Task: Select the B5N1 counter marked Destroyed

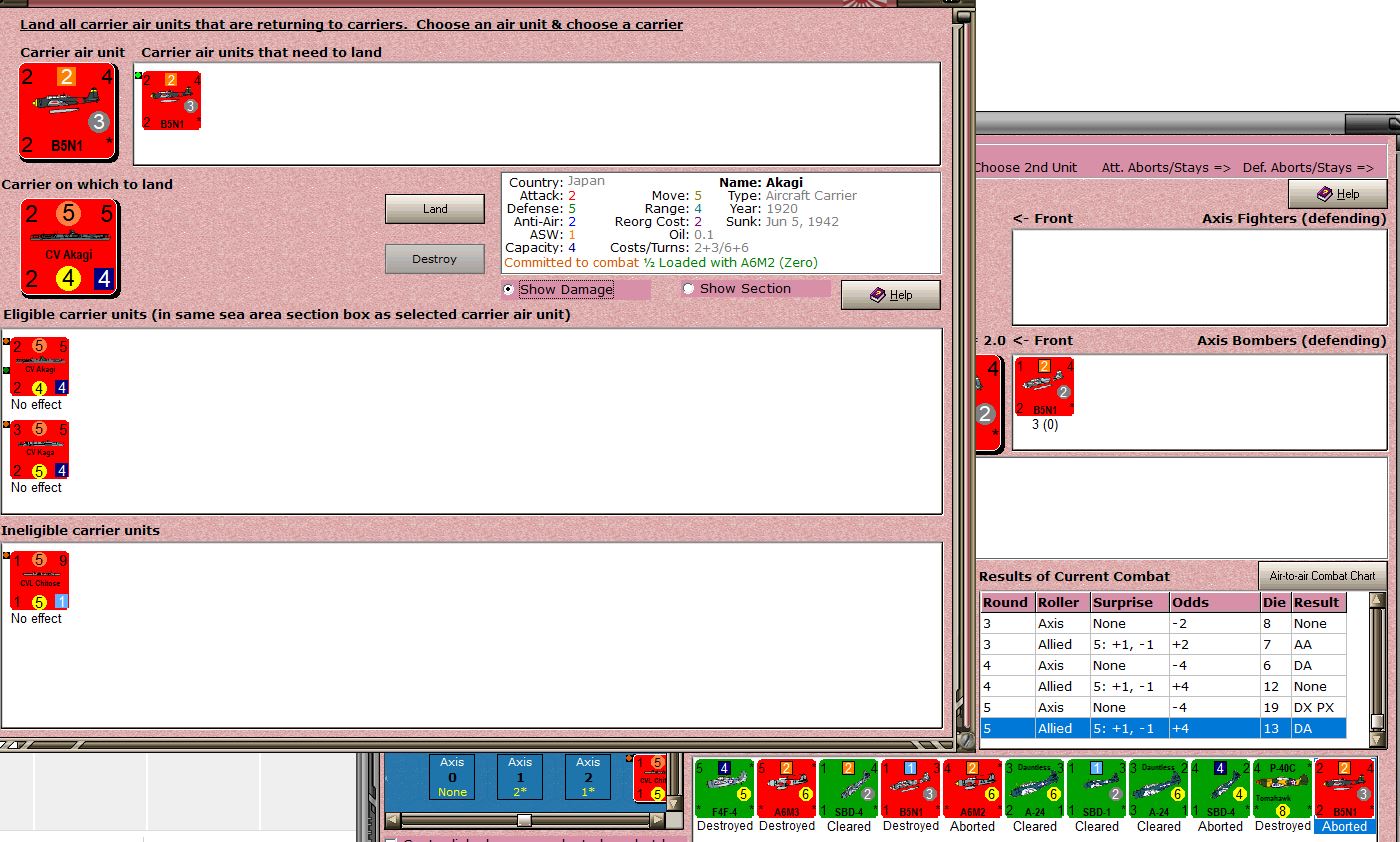Action: [911, 789]
